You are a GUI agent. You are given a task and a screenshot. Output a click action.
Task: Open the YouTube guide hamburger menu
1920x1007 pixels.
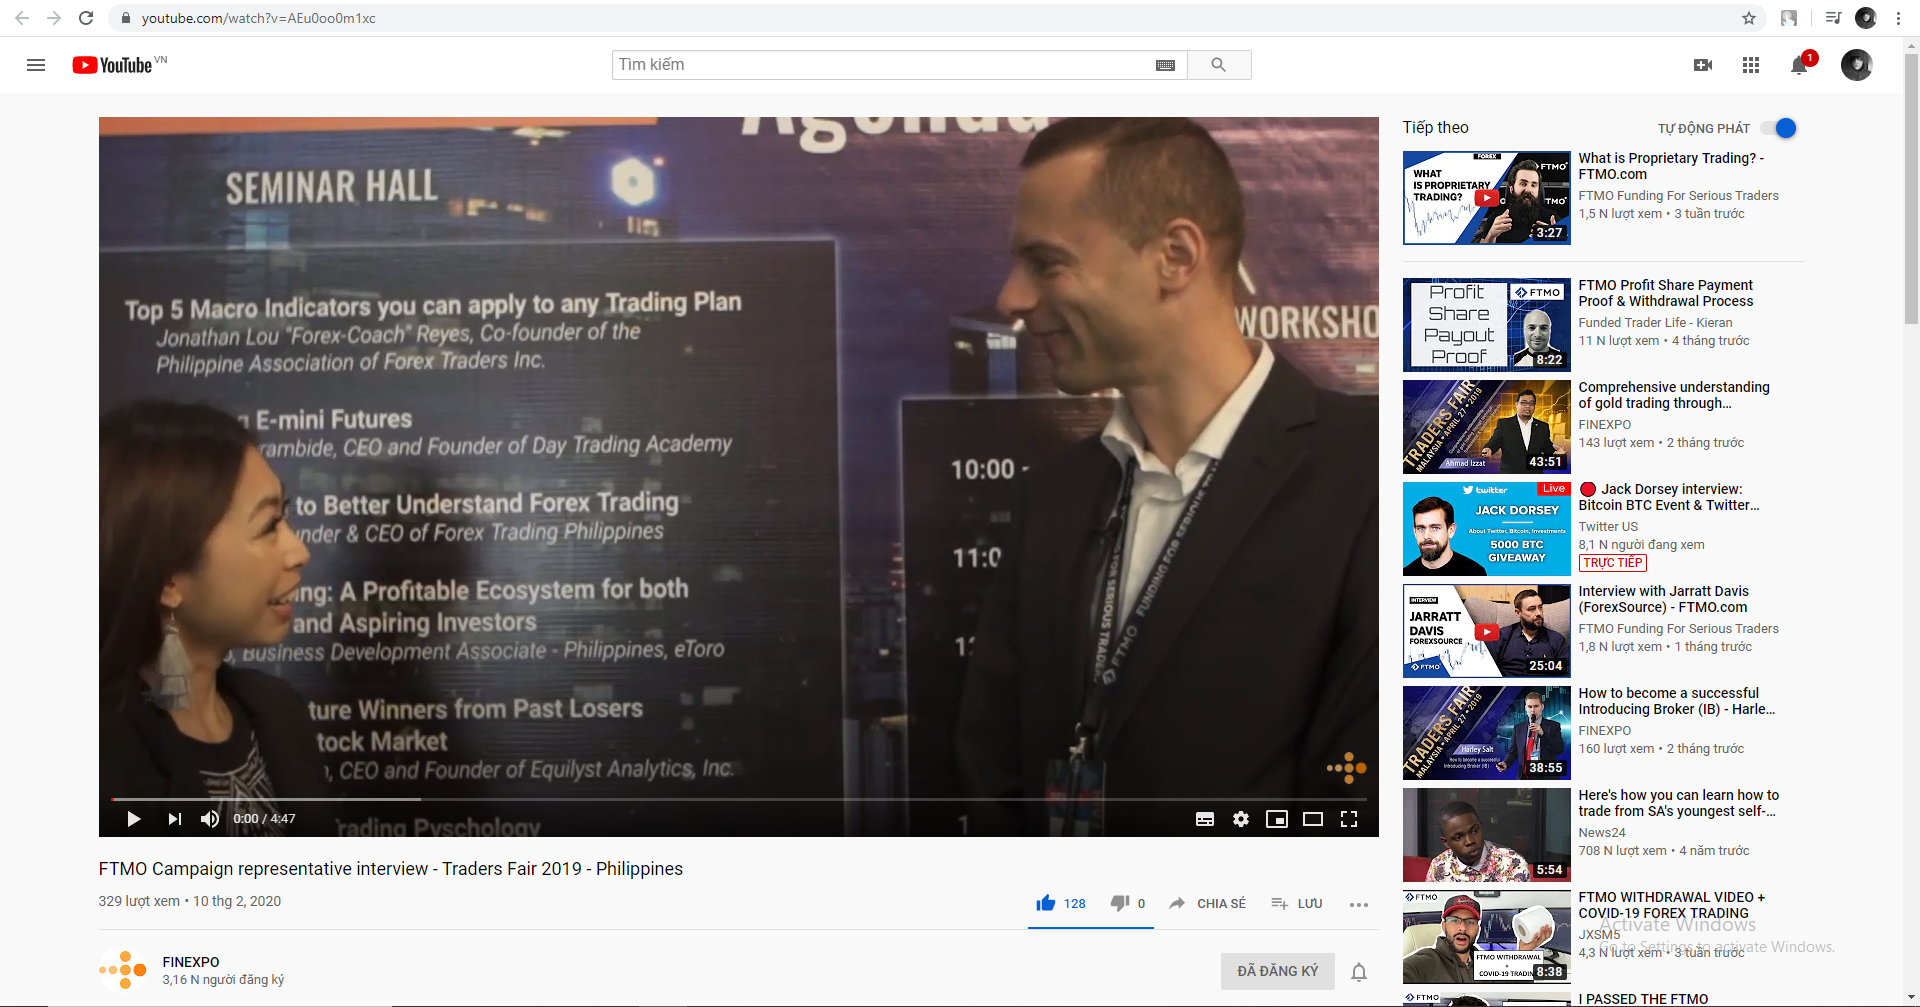tap(36, 65)
